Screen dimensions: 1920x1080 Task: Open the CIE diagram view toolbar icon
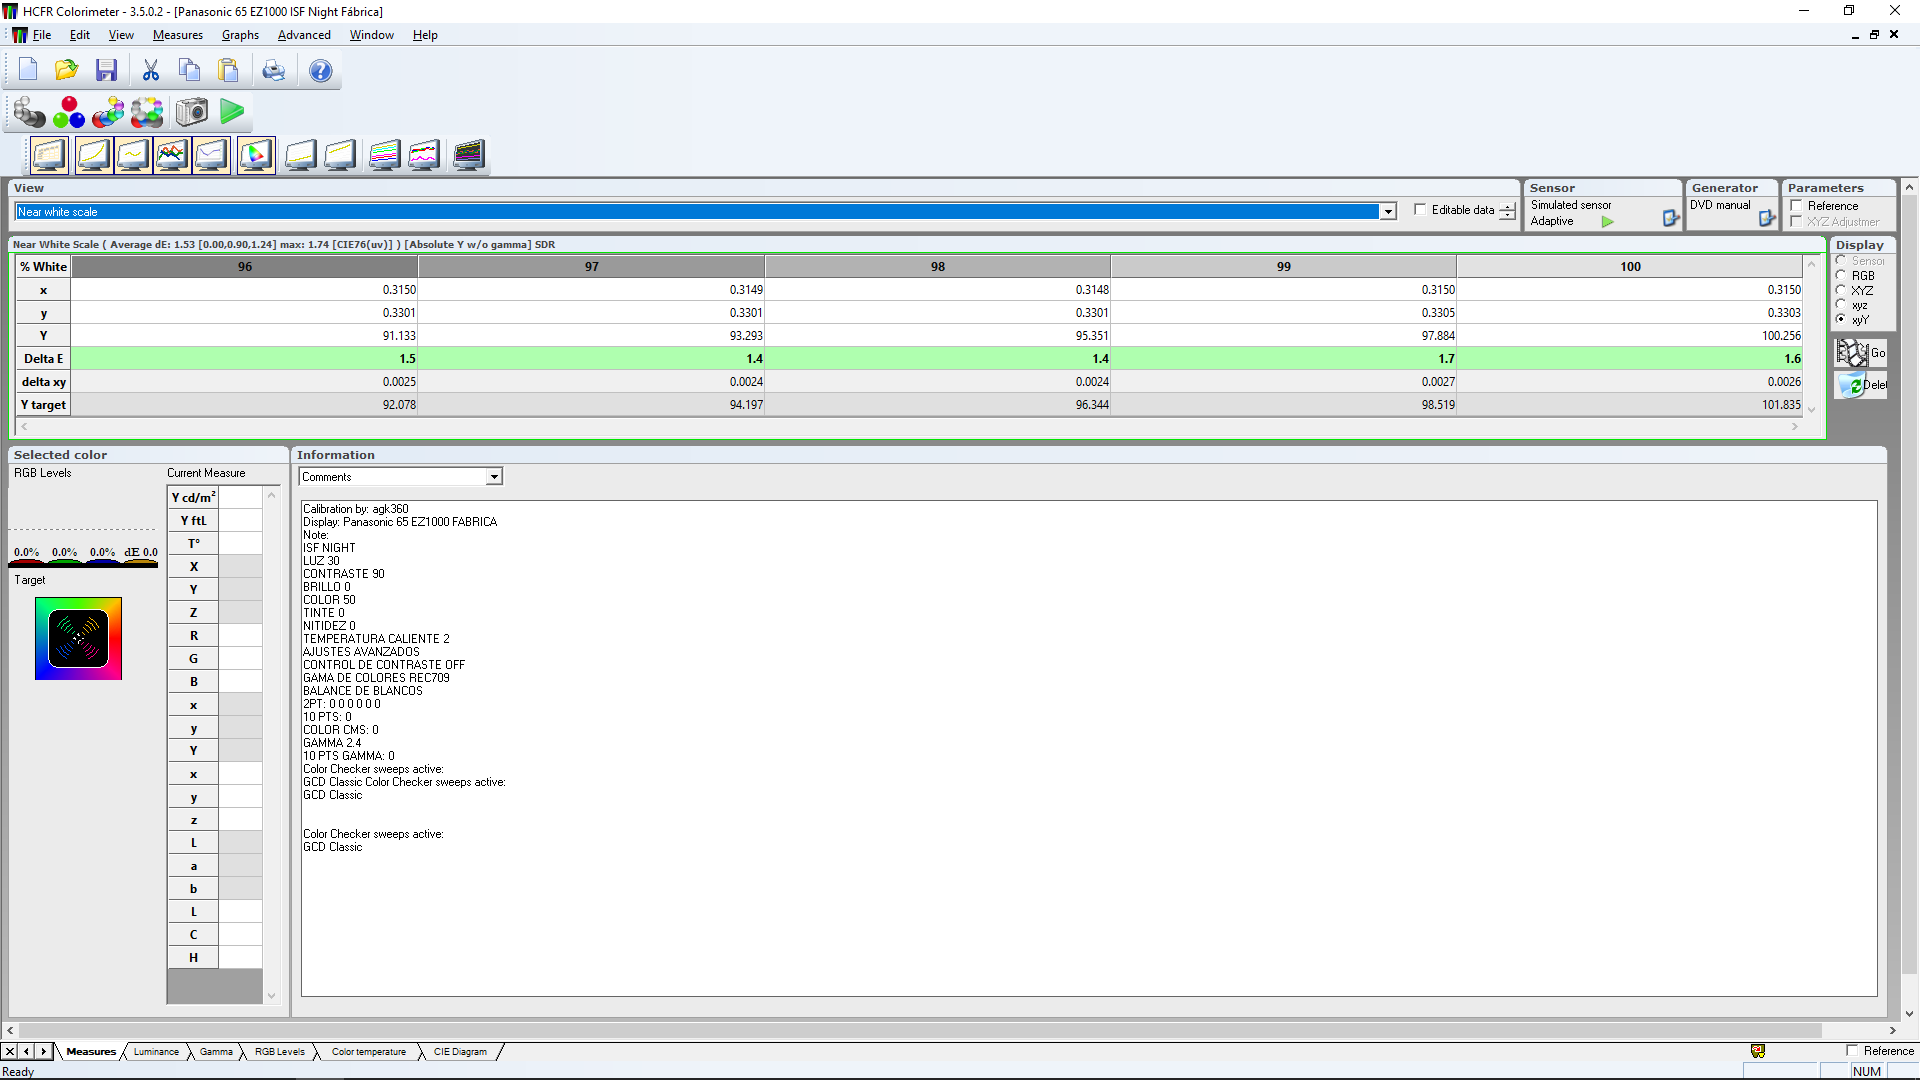(x=256, y=155)
